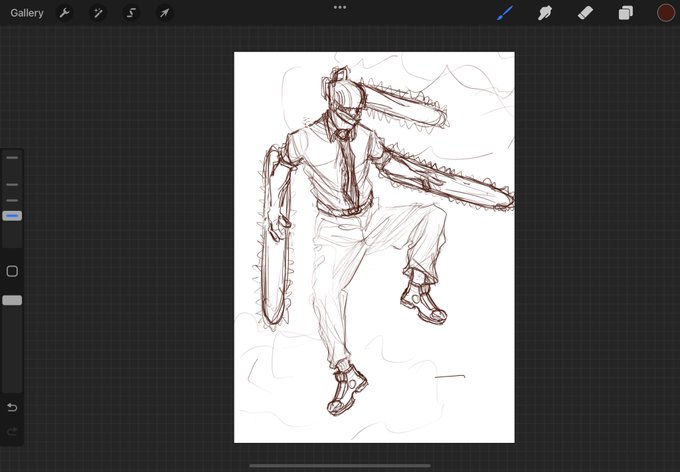
Task: Open the Gallery view
Action: click(27, 13)
